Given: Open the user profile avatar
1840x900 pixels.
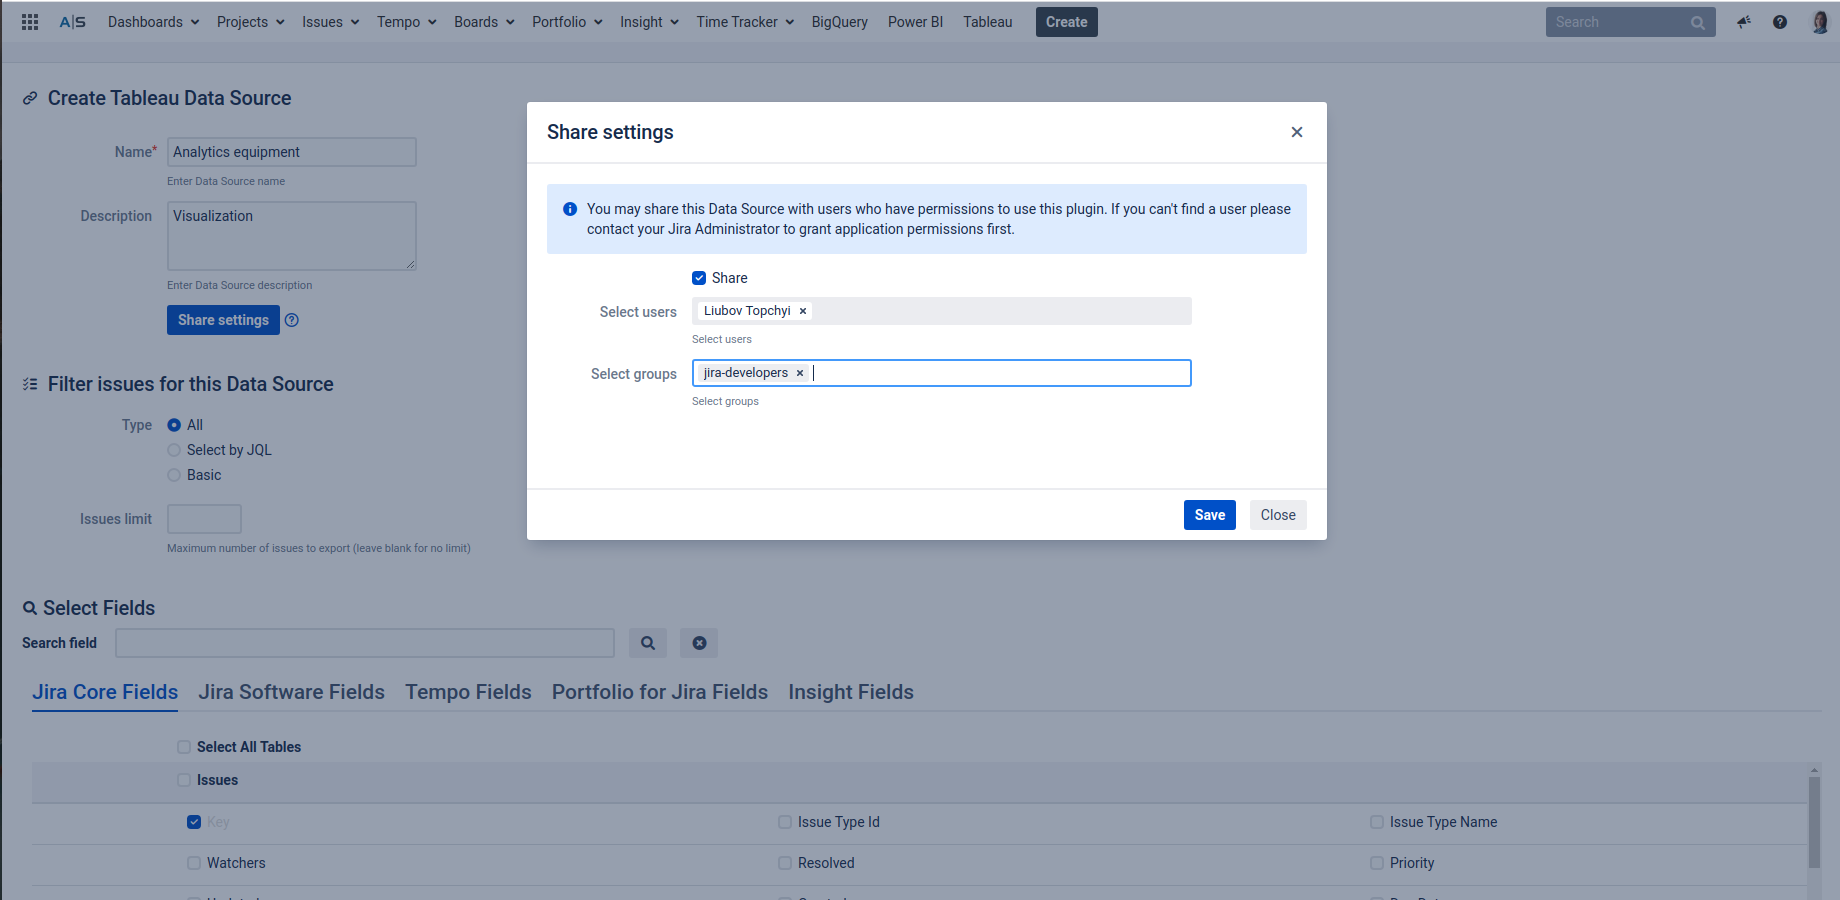Looking at the screenshot, I should pyautogui.click(x=1820, y=22).
